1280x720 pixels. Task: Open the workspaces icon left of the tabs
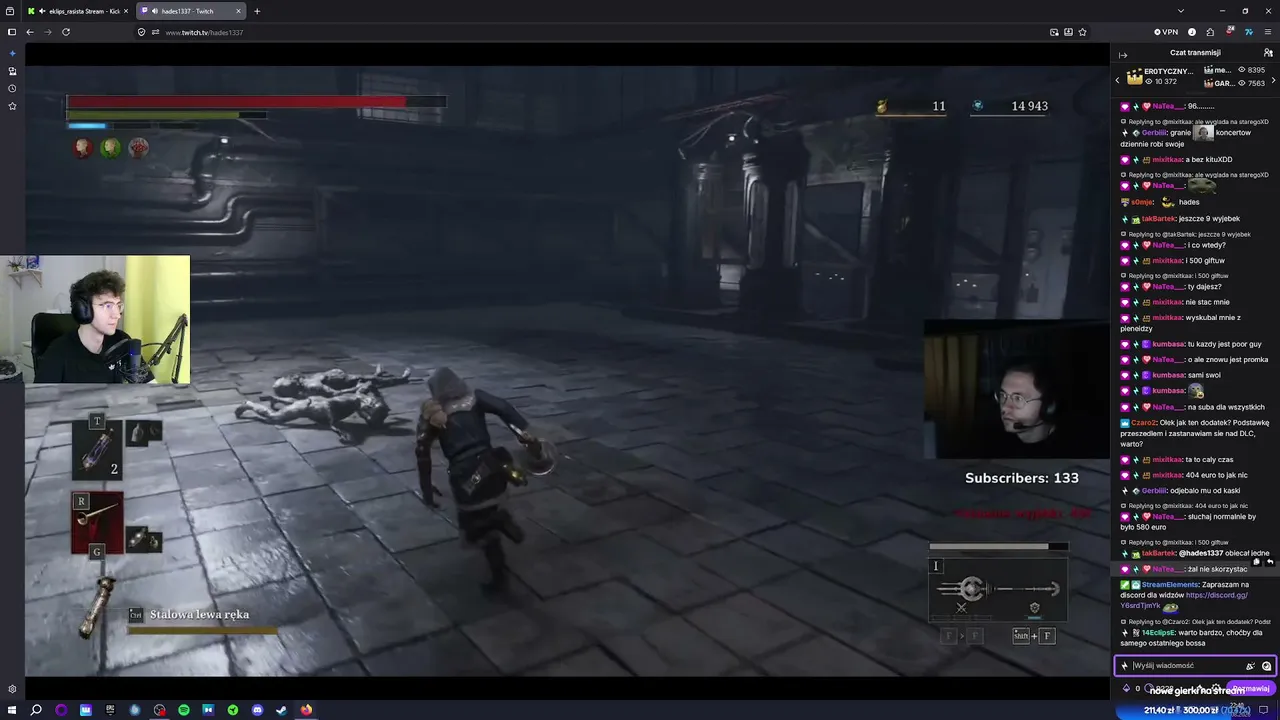click(x=12, y=11)
